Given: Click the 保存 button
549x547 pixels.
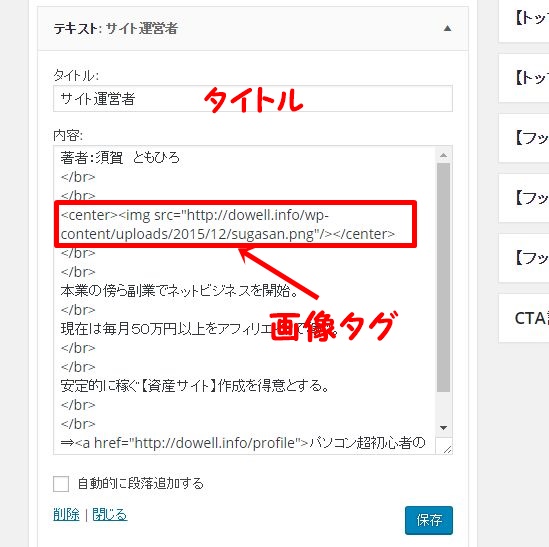Looking at the screenshot, I should [429, 520].
